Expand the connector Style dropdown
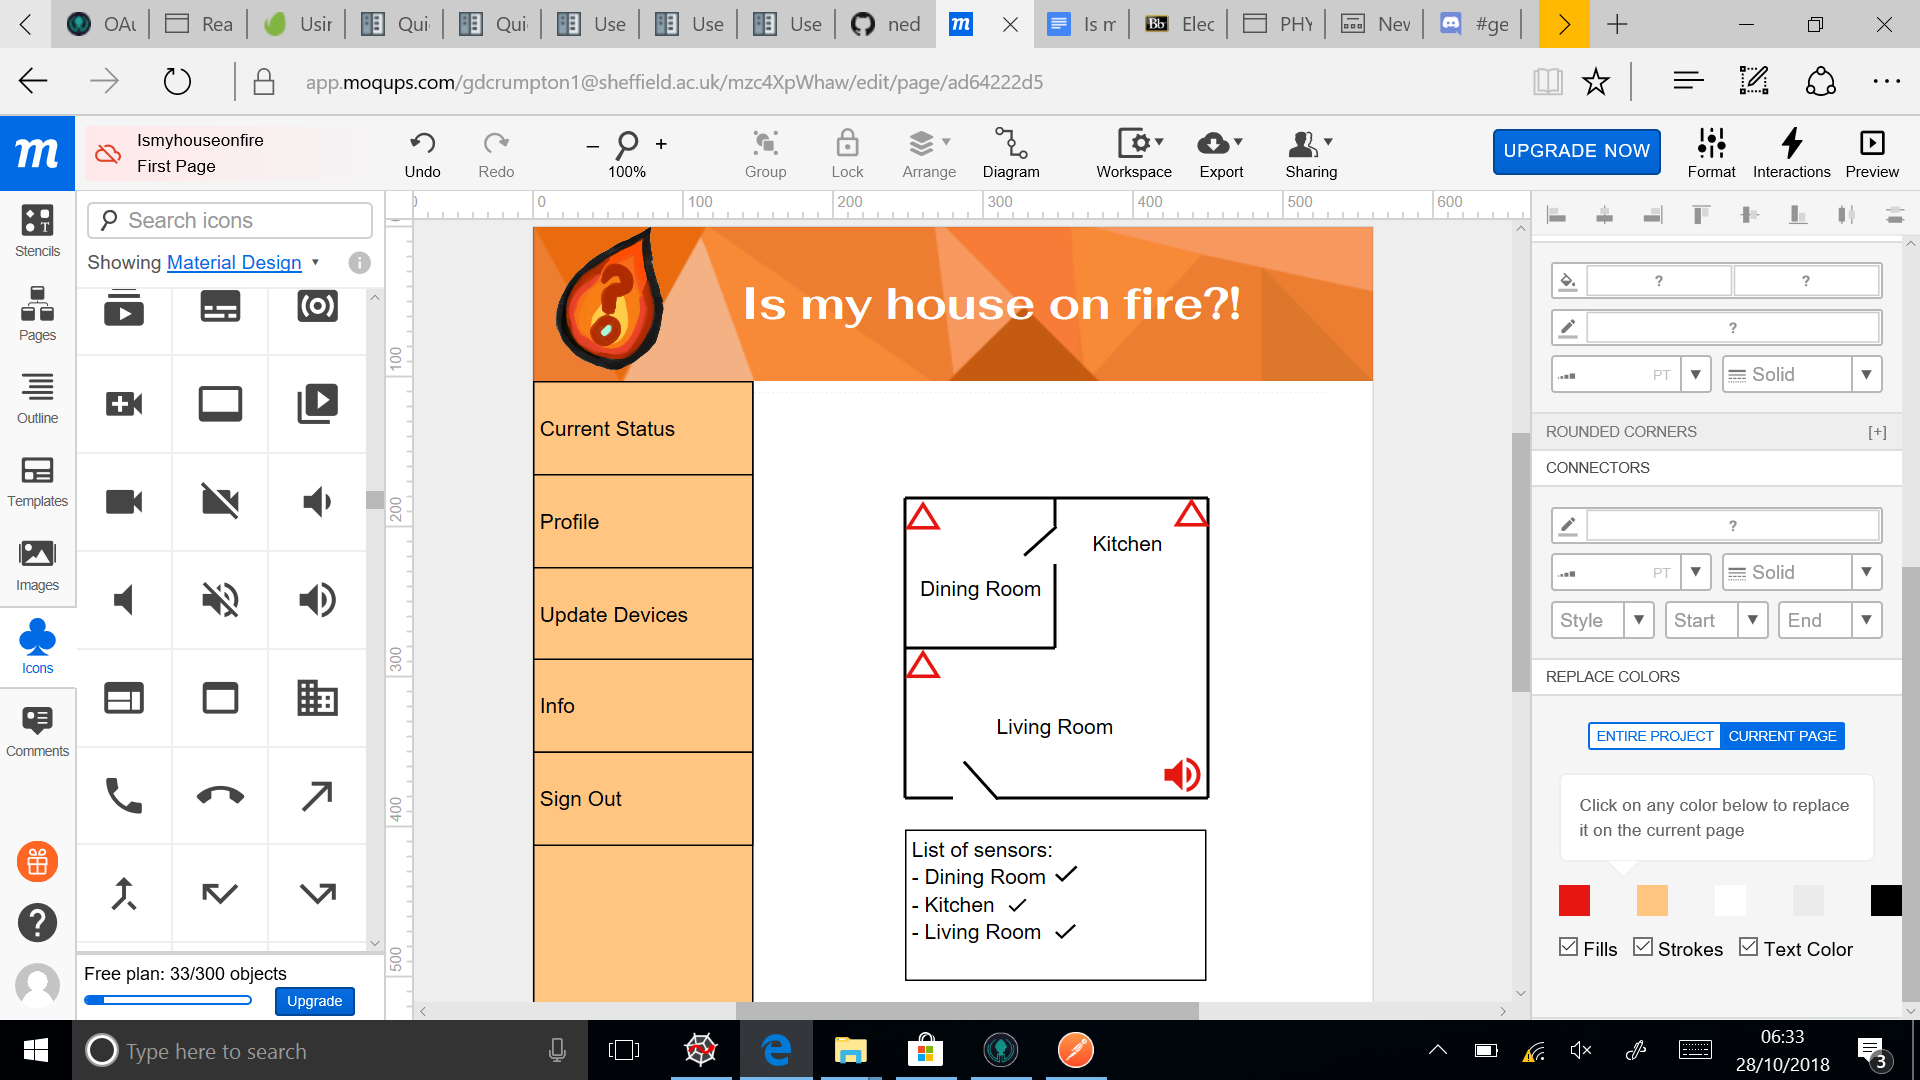This screenshot has width=1920, height=1080. point(1638,620)
